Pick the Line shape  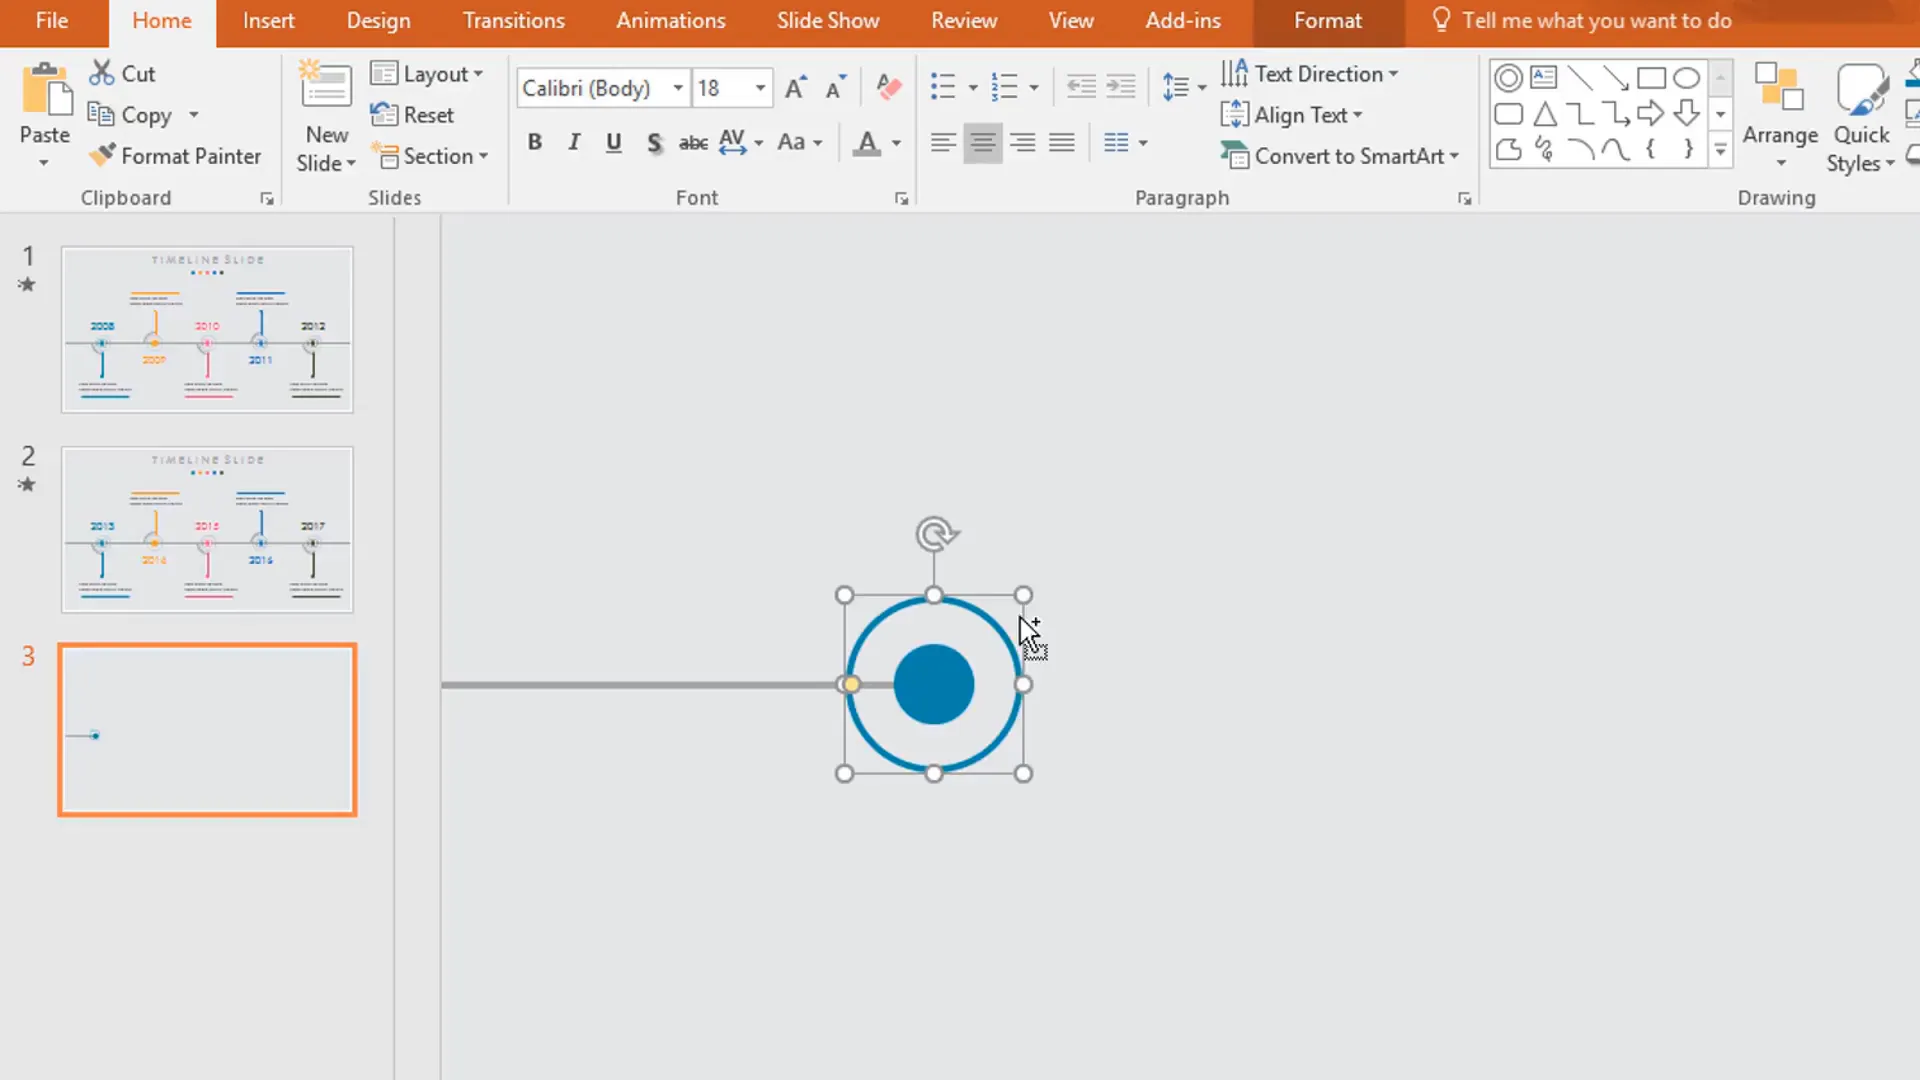pyautogui.click(x=1580, y=78)
